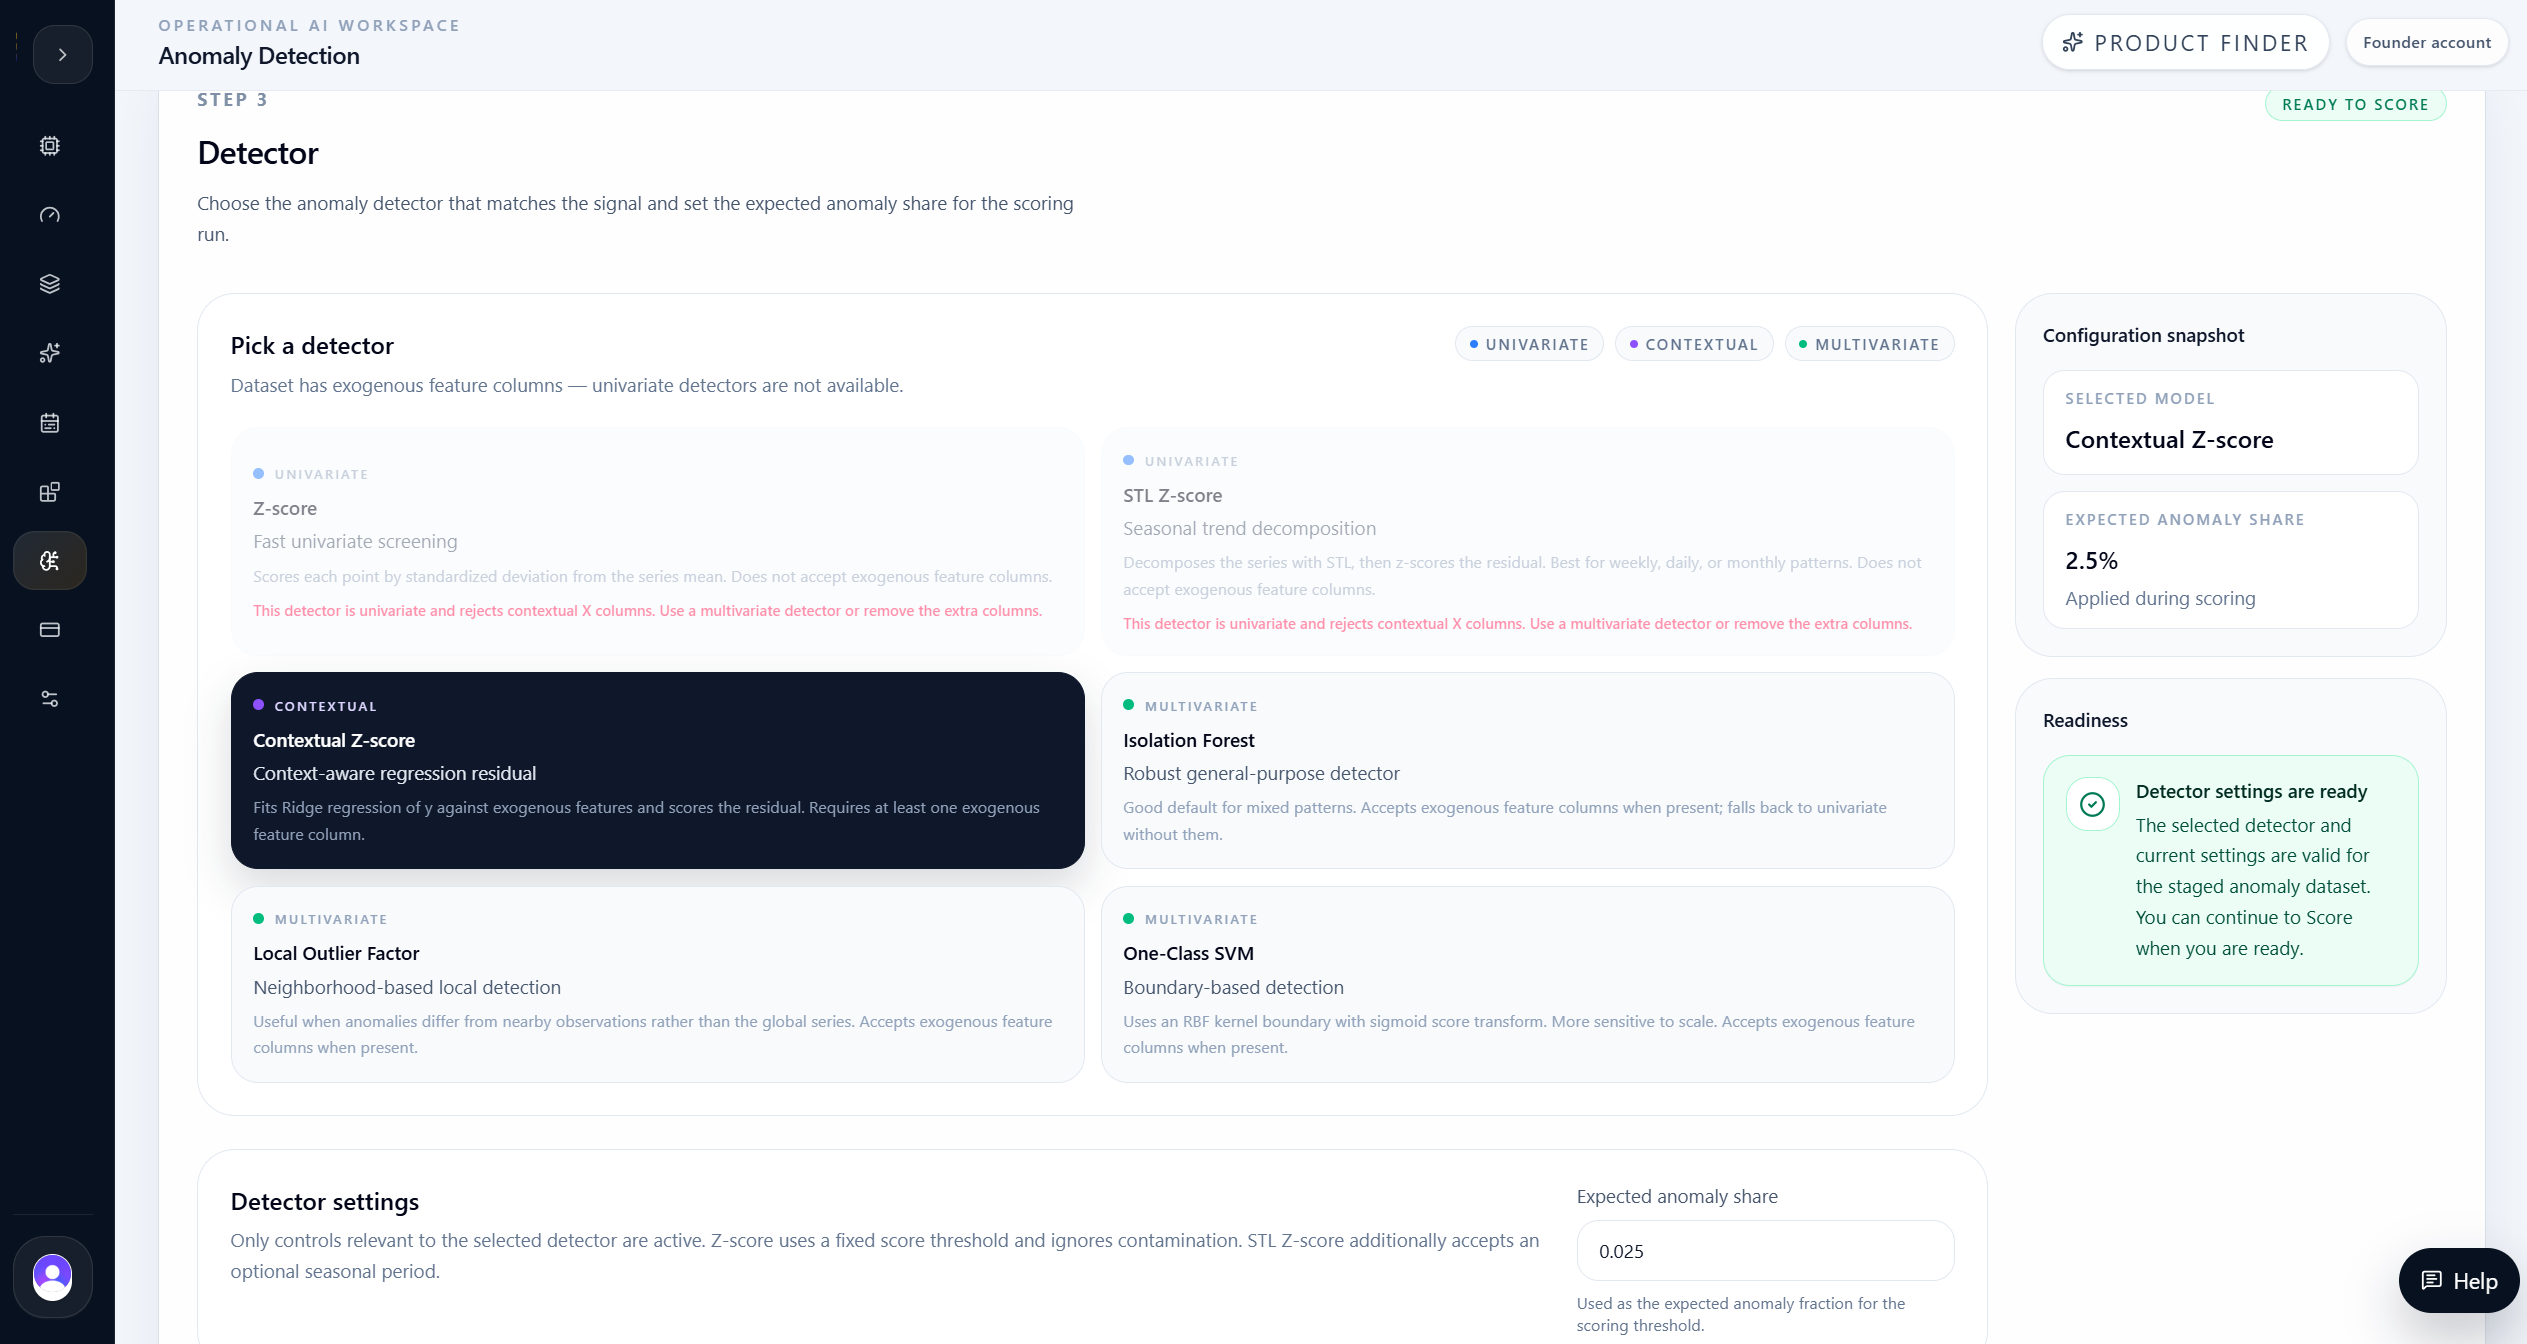
Task: Select the disabled STL Z-score detector card
Action: pos(1527,542)
